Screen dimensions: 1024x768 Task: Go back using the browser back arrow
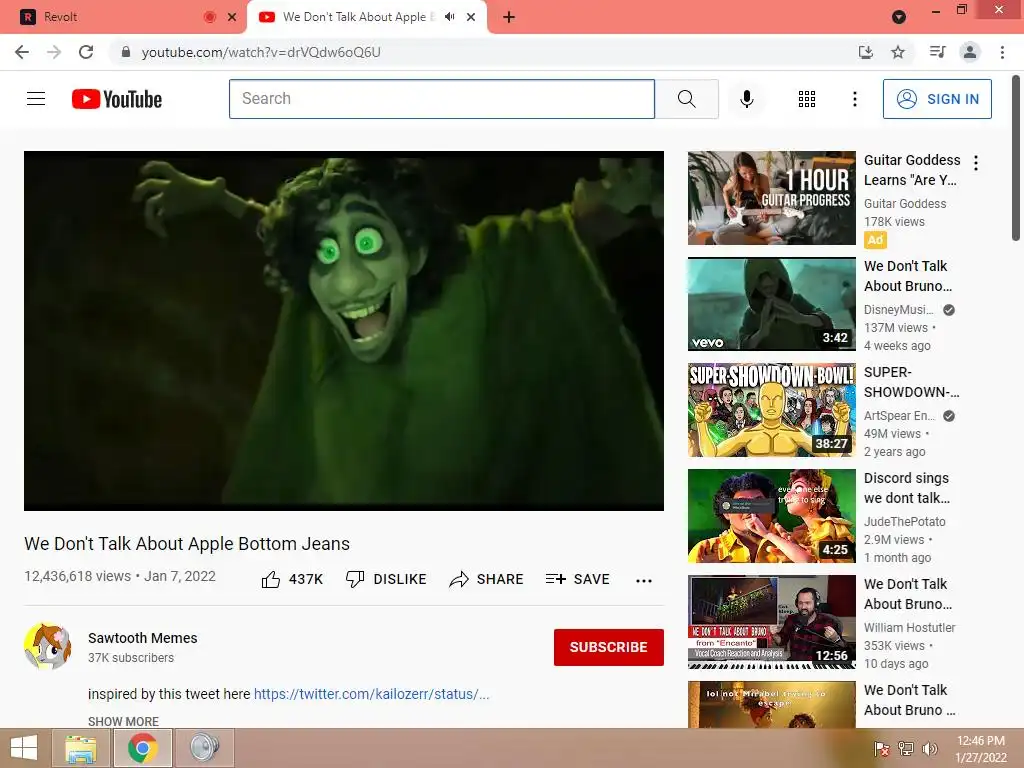(22, 52)
